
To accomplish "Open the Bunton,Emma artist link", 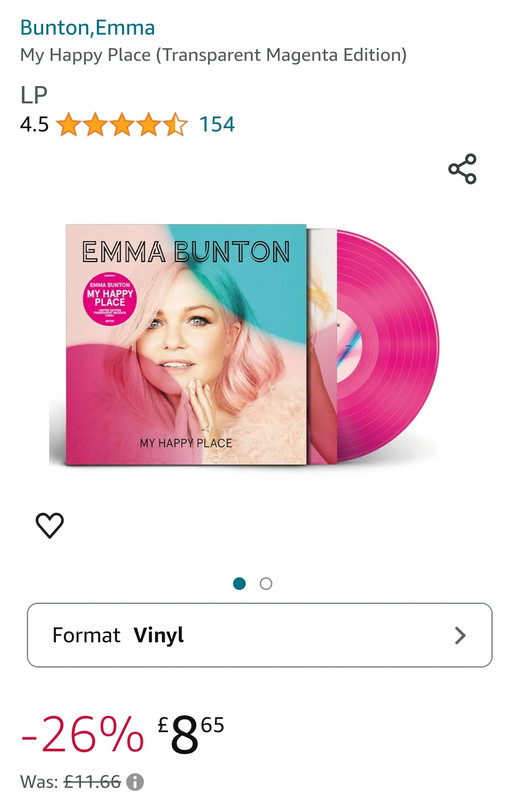I will point(87,28).
